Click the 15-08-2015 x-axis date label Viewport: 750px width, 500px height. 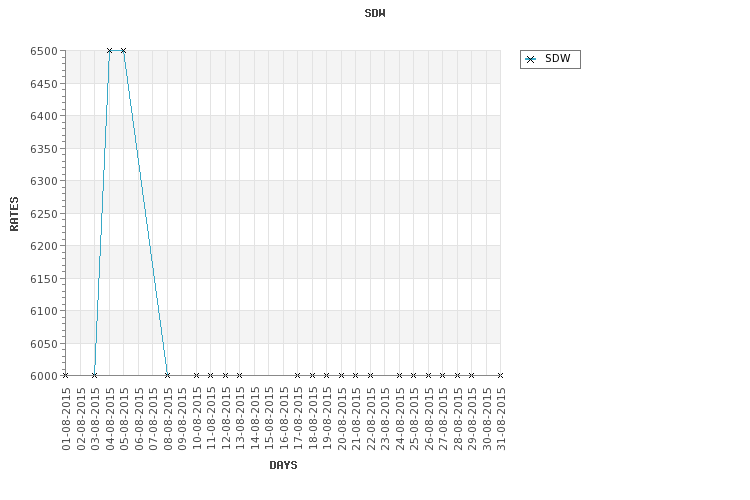pos(269,419)
